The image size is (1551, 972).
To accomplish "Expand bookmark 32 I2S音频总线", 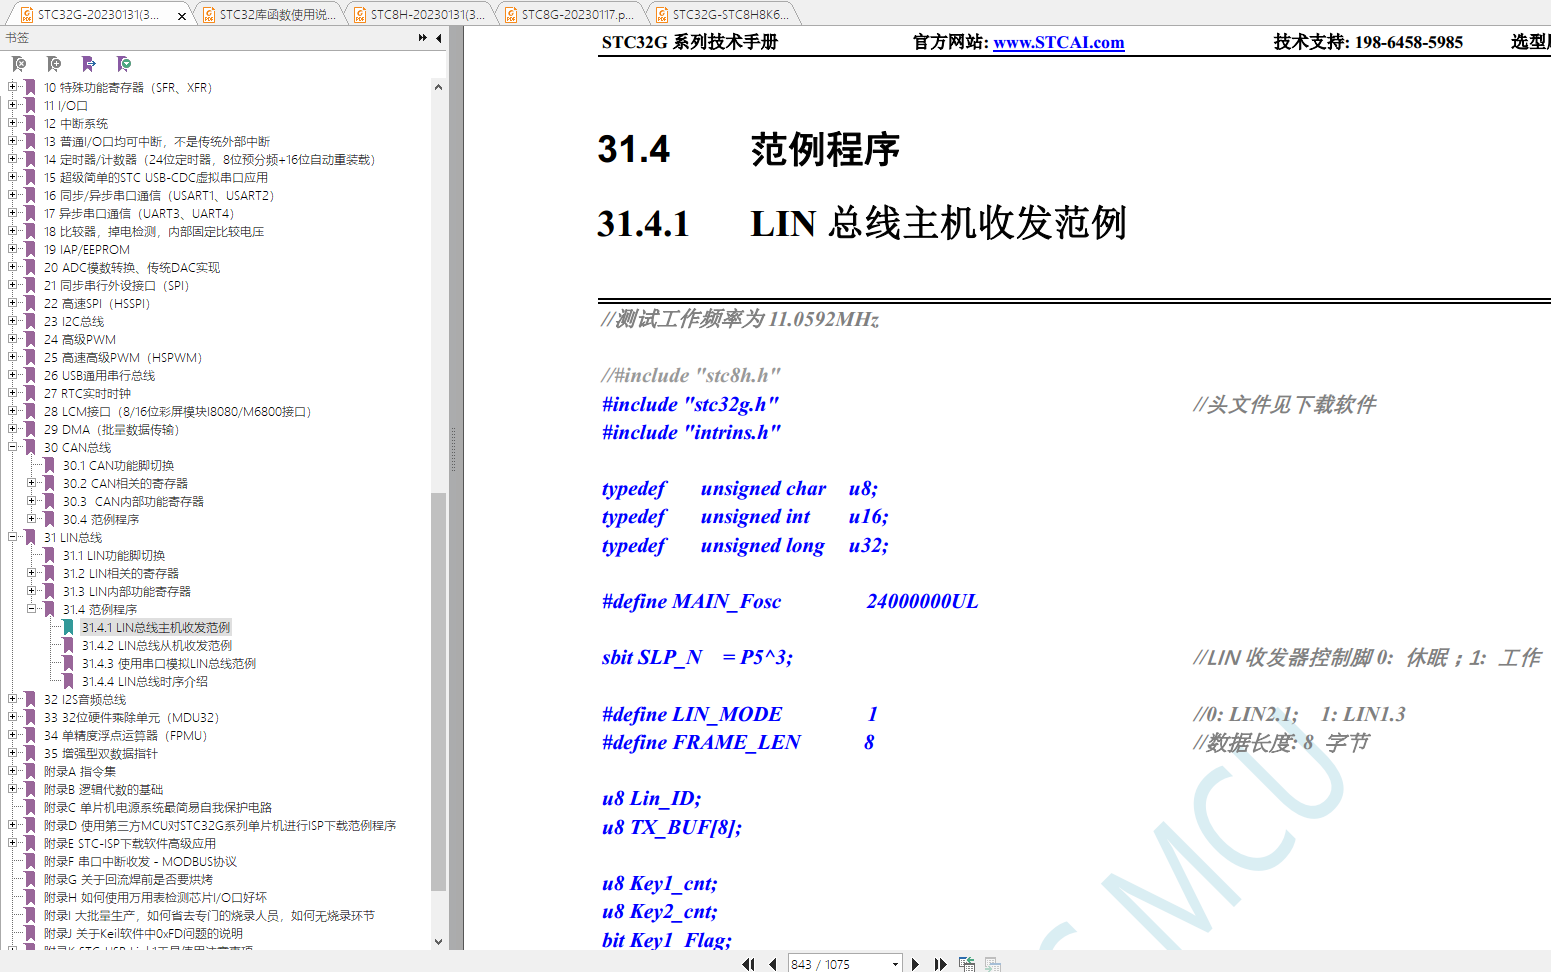I will (x=13, y=699).
